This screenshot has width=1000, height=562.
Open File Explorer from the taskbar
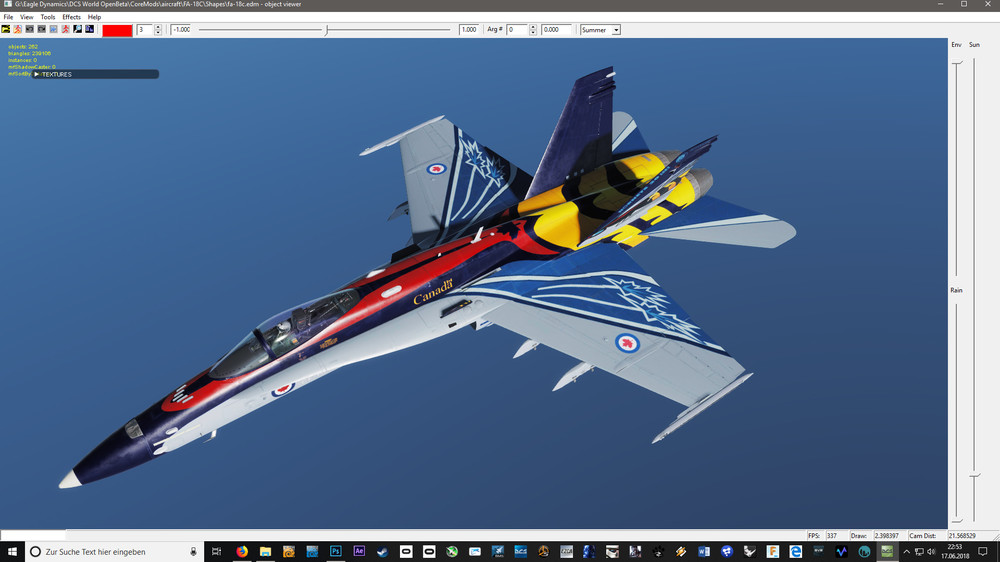coord(266,551)
